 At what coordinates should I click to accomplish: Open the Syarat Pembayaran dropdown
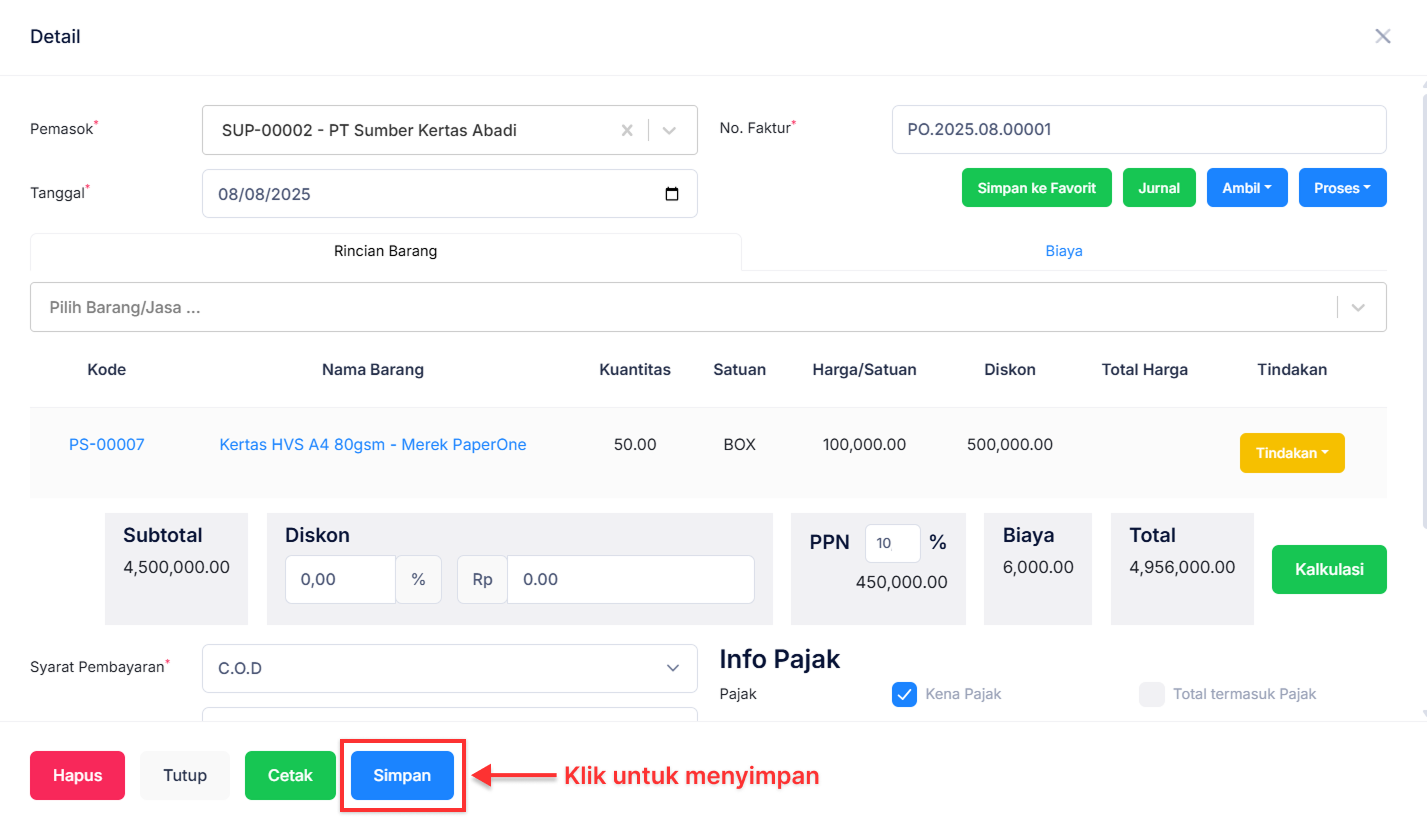672,668
